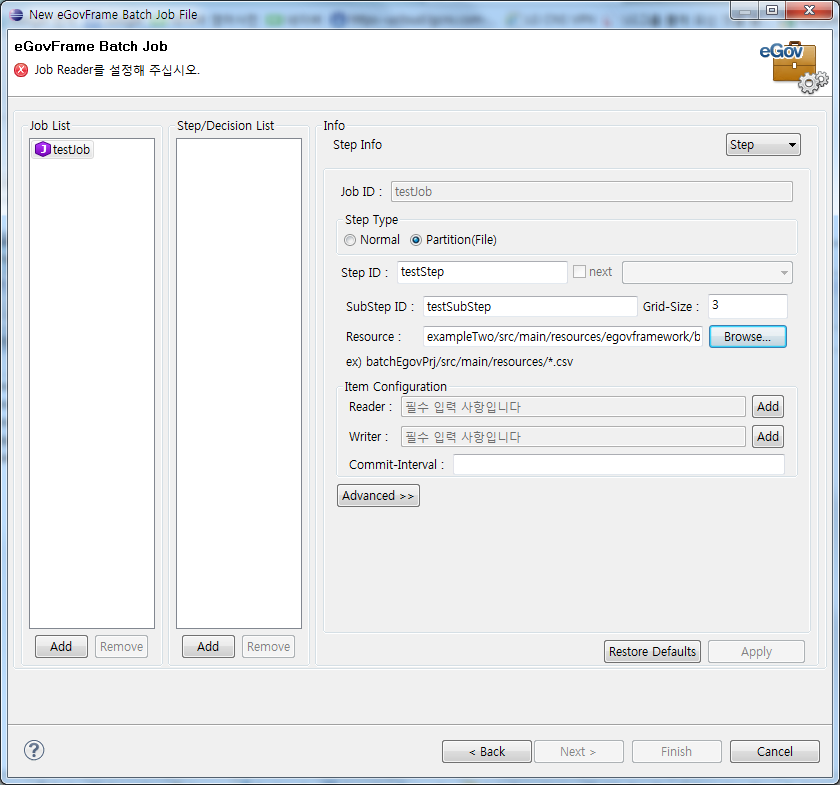Click the resource example path text
The image size is (840, 785).
click(459, 362)
